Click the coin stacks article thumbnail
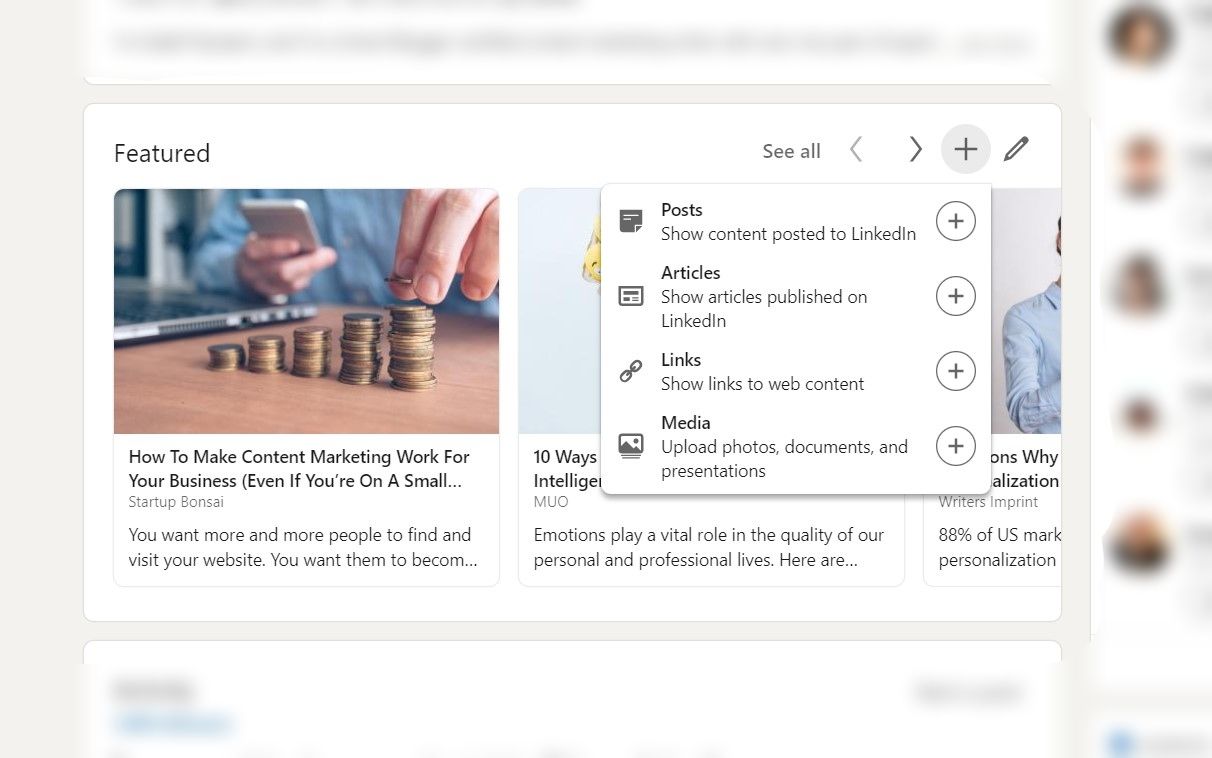Viewport: 1212px width, 758px height. (306, 311)
